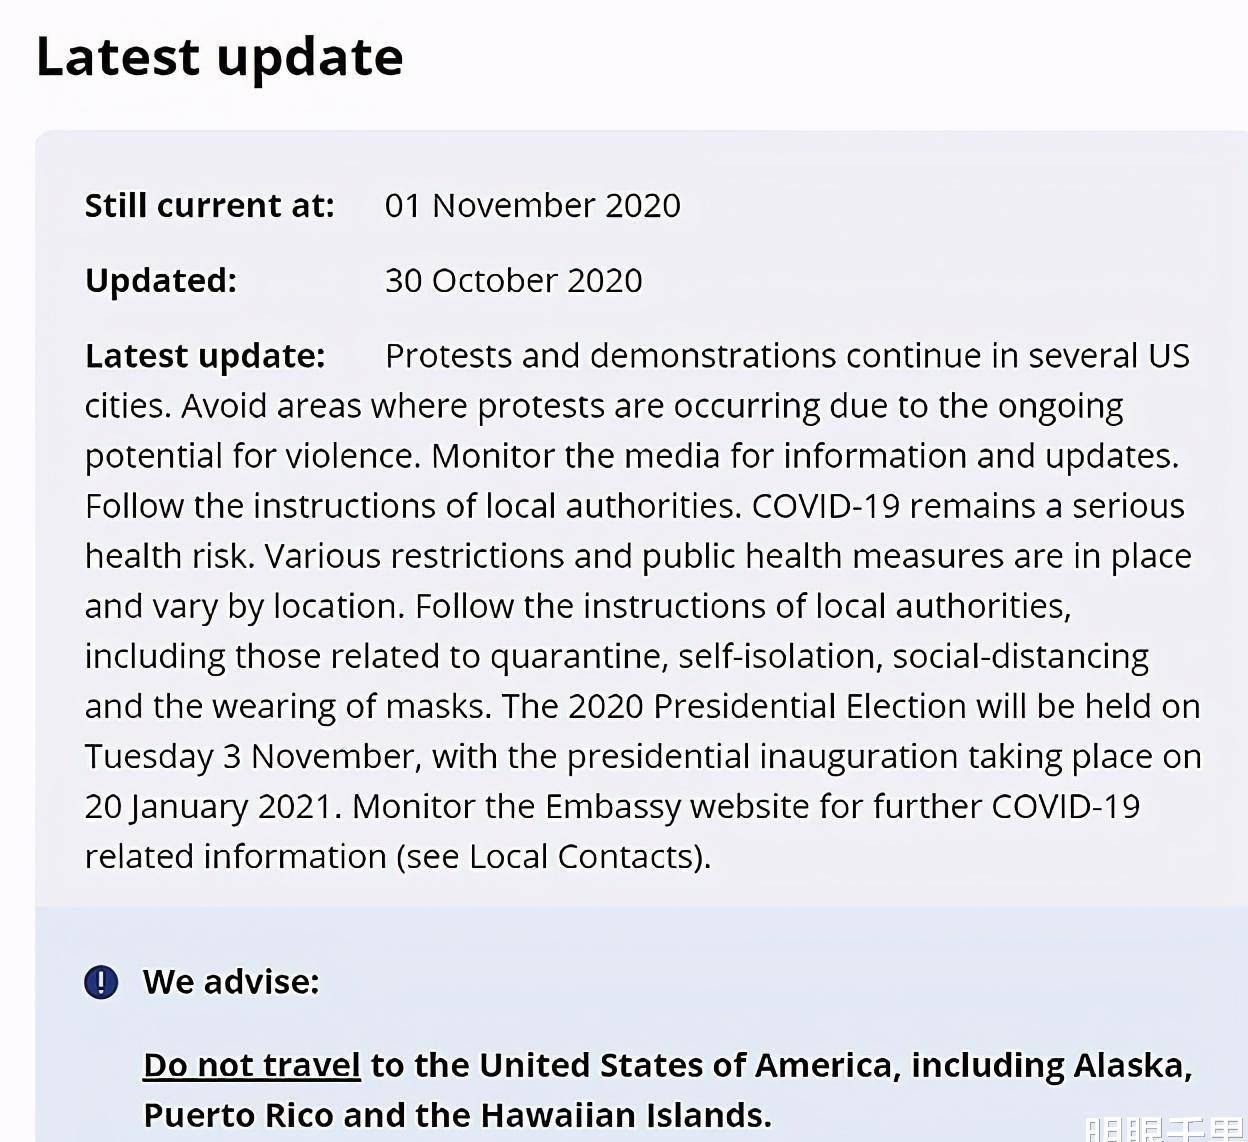Click the 'We advise:' heading

pyautogui.click(x=231, y=982)
